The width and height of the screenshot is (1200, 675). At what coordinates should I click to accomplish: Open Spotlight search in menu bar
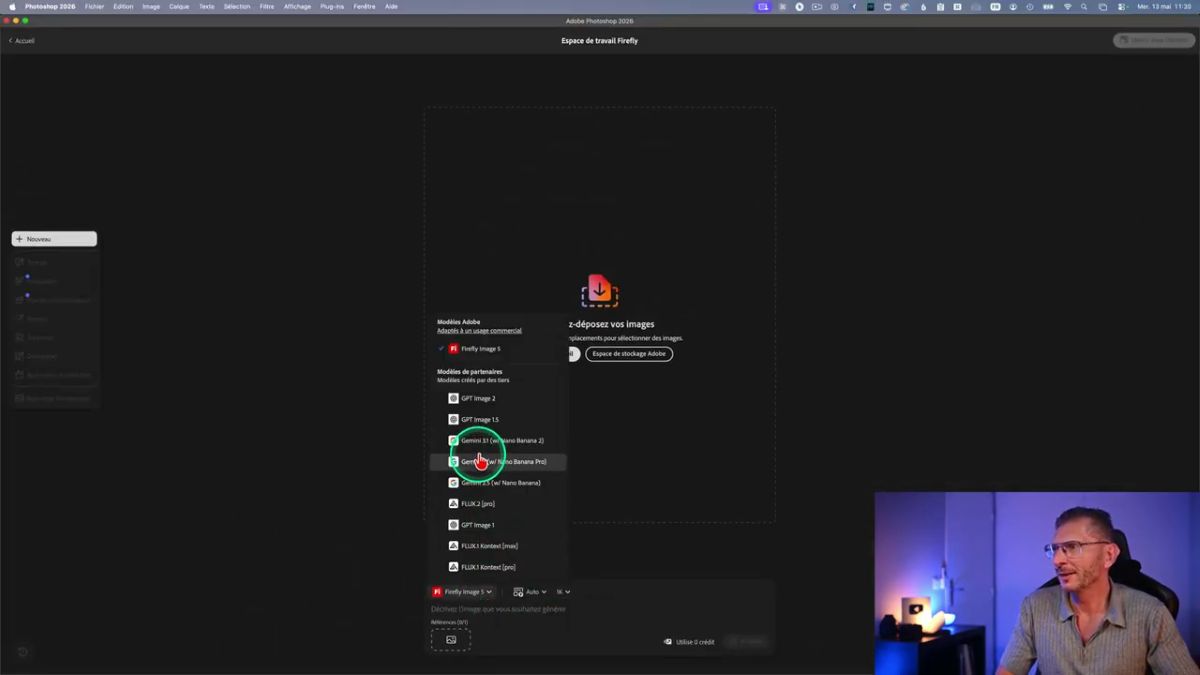[x=1084, y=6]
